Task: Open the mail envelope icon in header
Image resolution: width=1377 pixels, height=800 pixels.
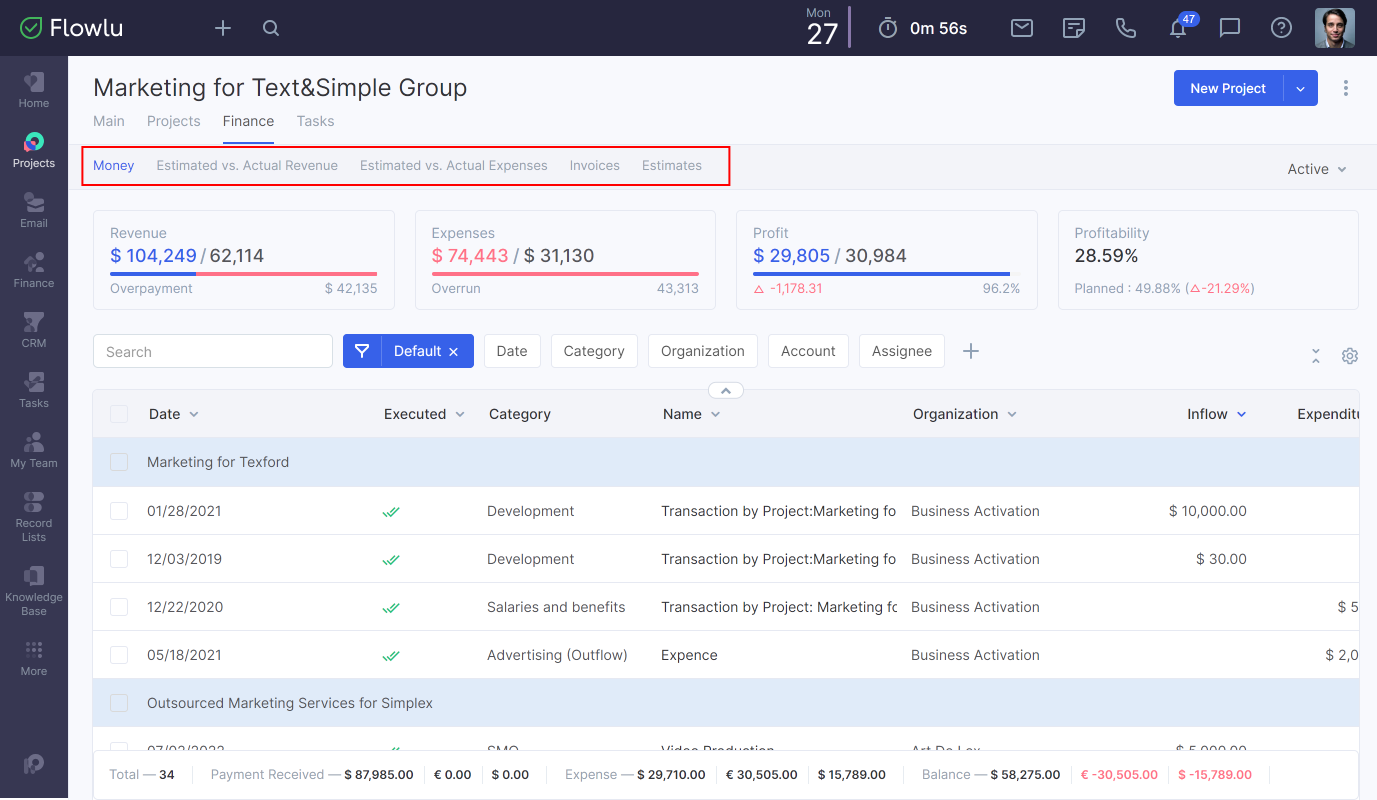Action: tap(1022, 28)
